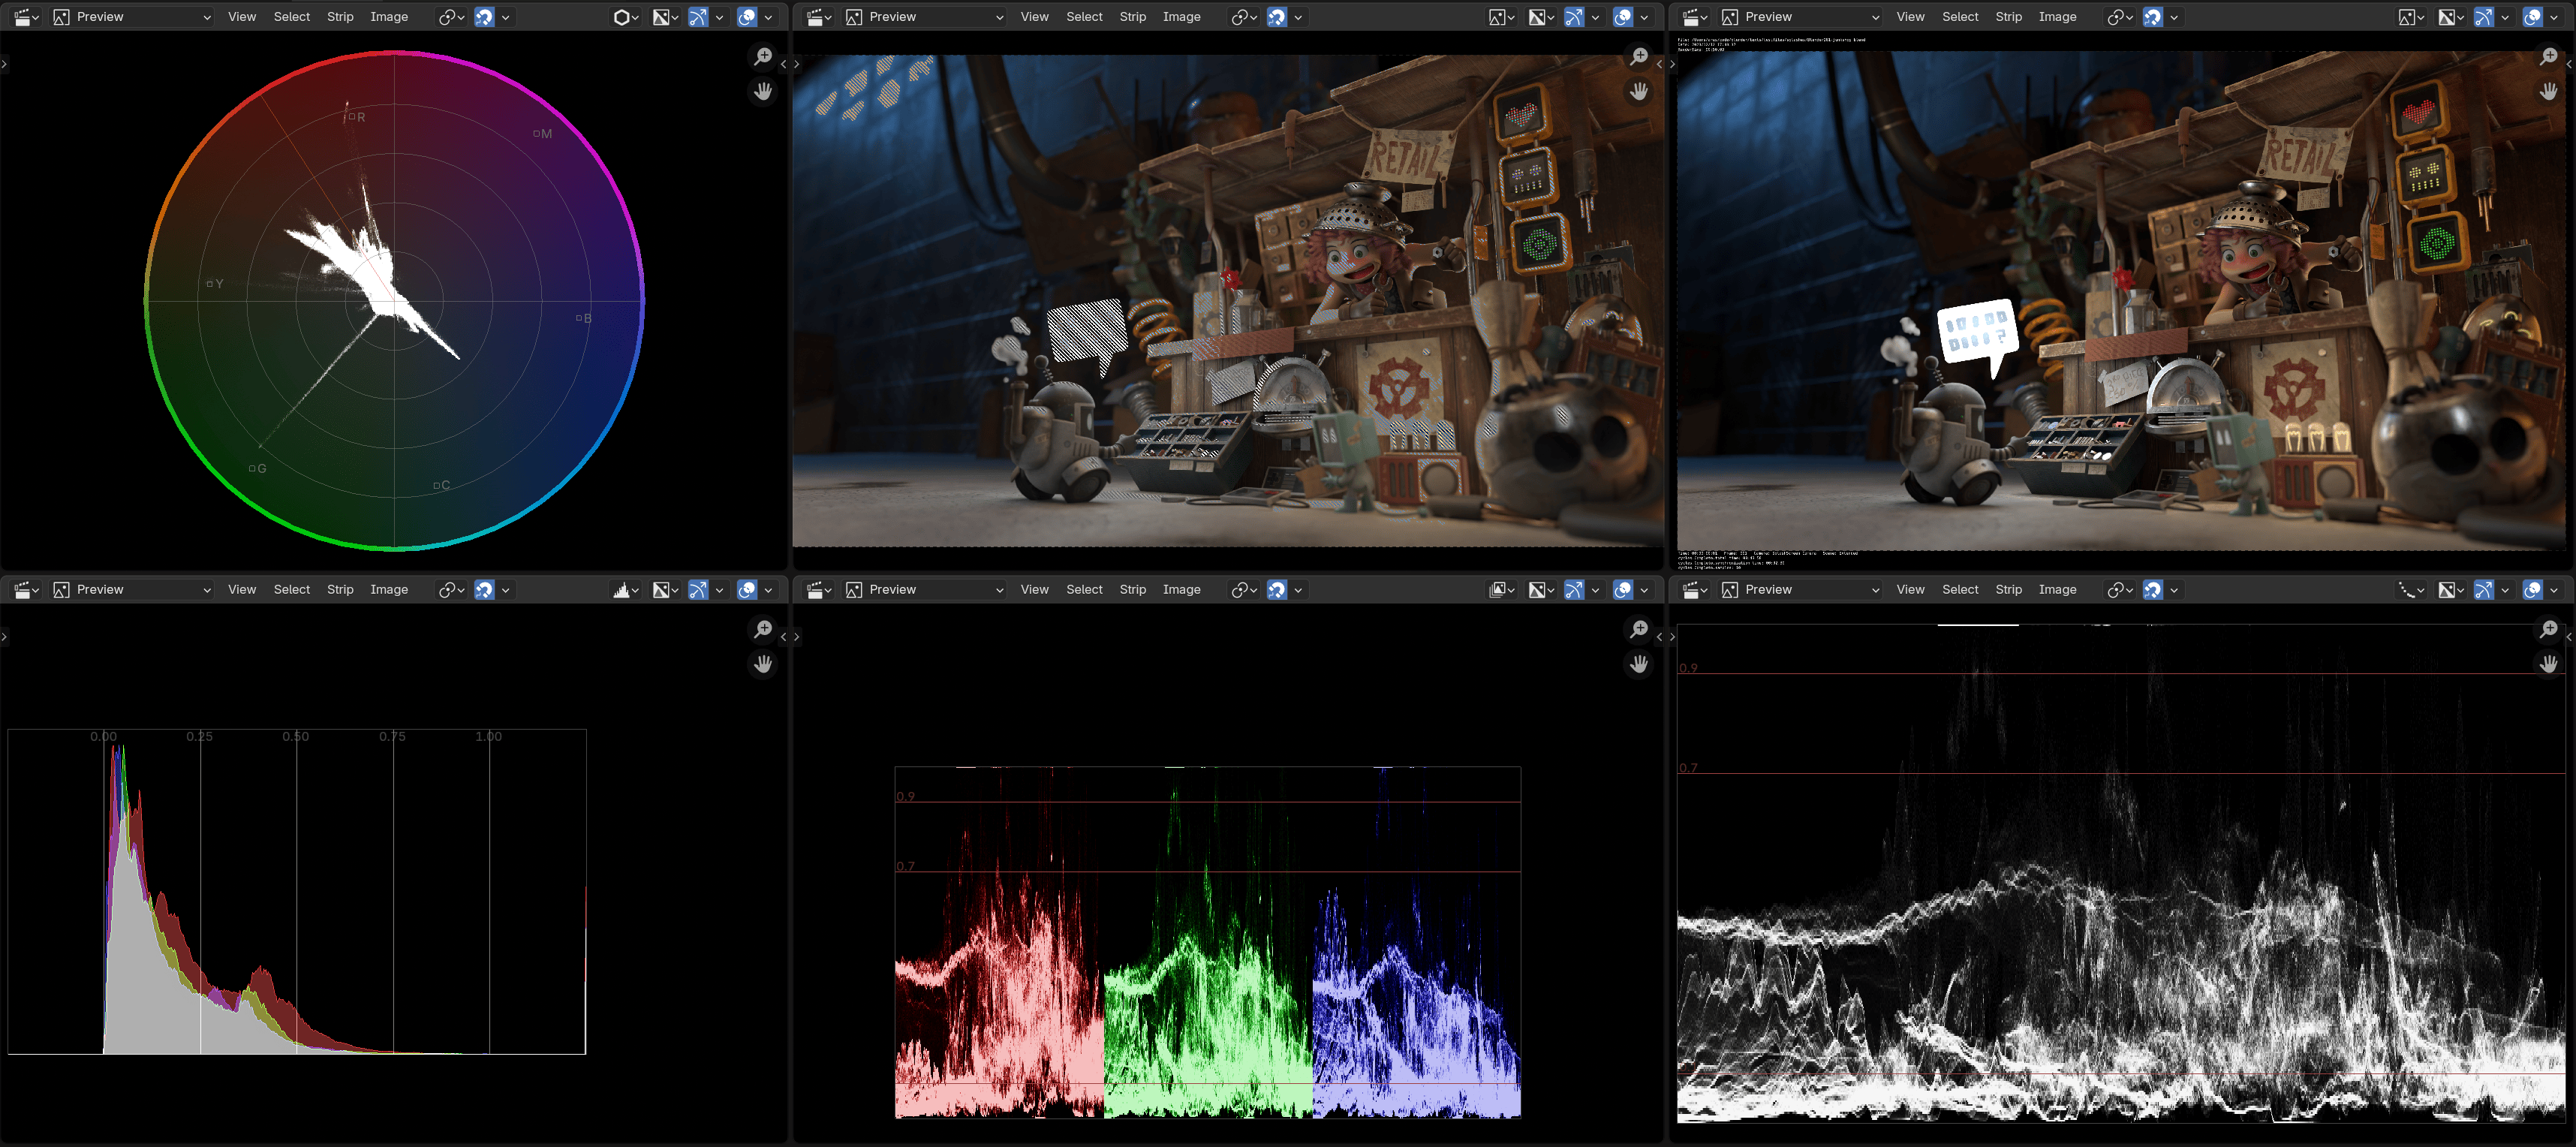Screen dimensions: 2576x1147
Task: Click zoom gizmo in top-right image panel
Action: [x=2548, y=57]
